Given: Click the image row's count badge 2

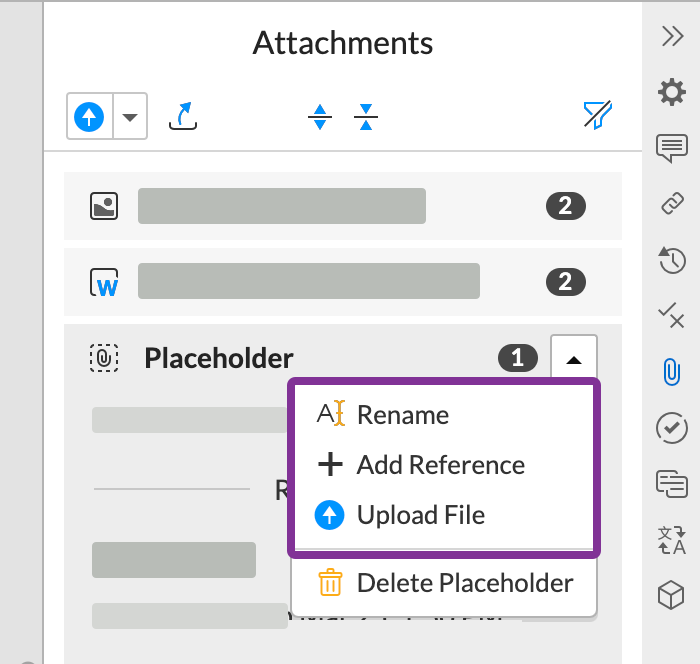Looking at the screenshot, I should coord(566,206).
